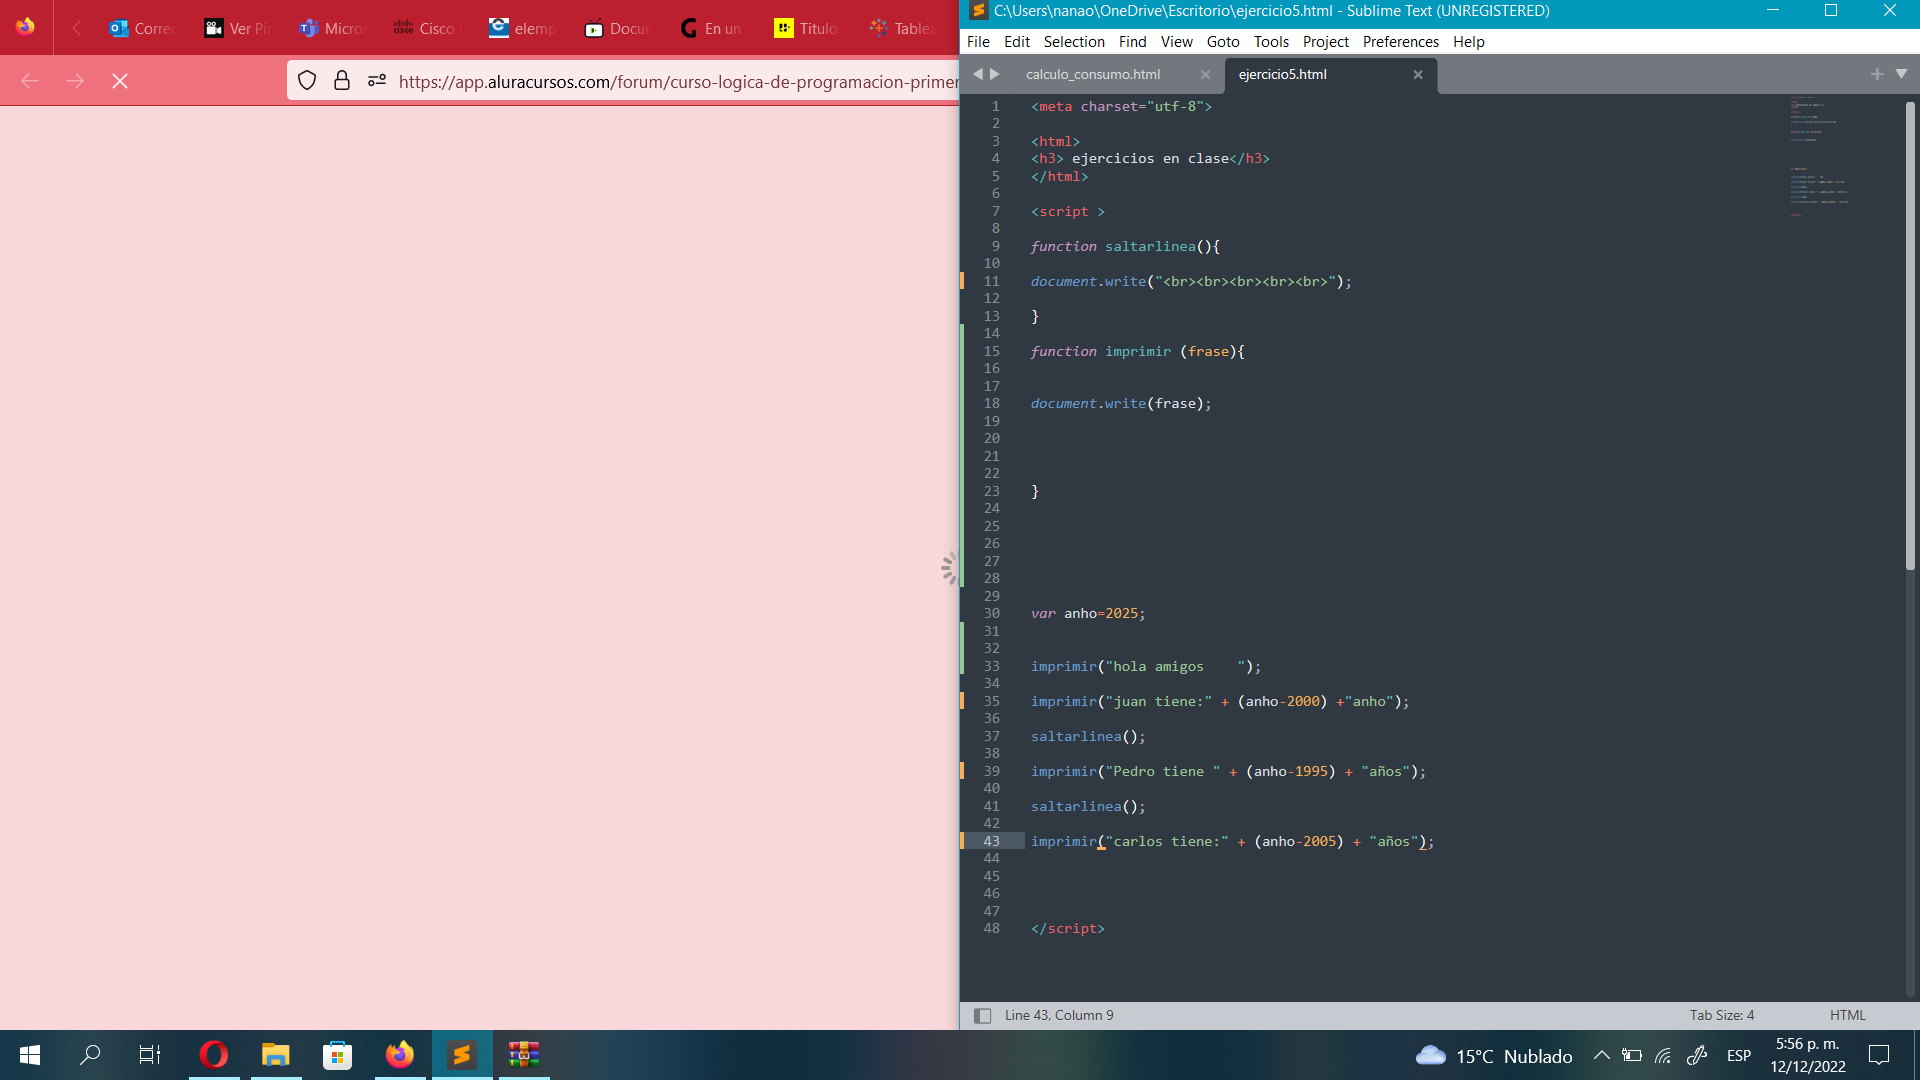Switch to Firefox from taskbar

399,1055
